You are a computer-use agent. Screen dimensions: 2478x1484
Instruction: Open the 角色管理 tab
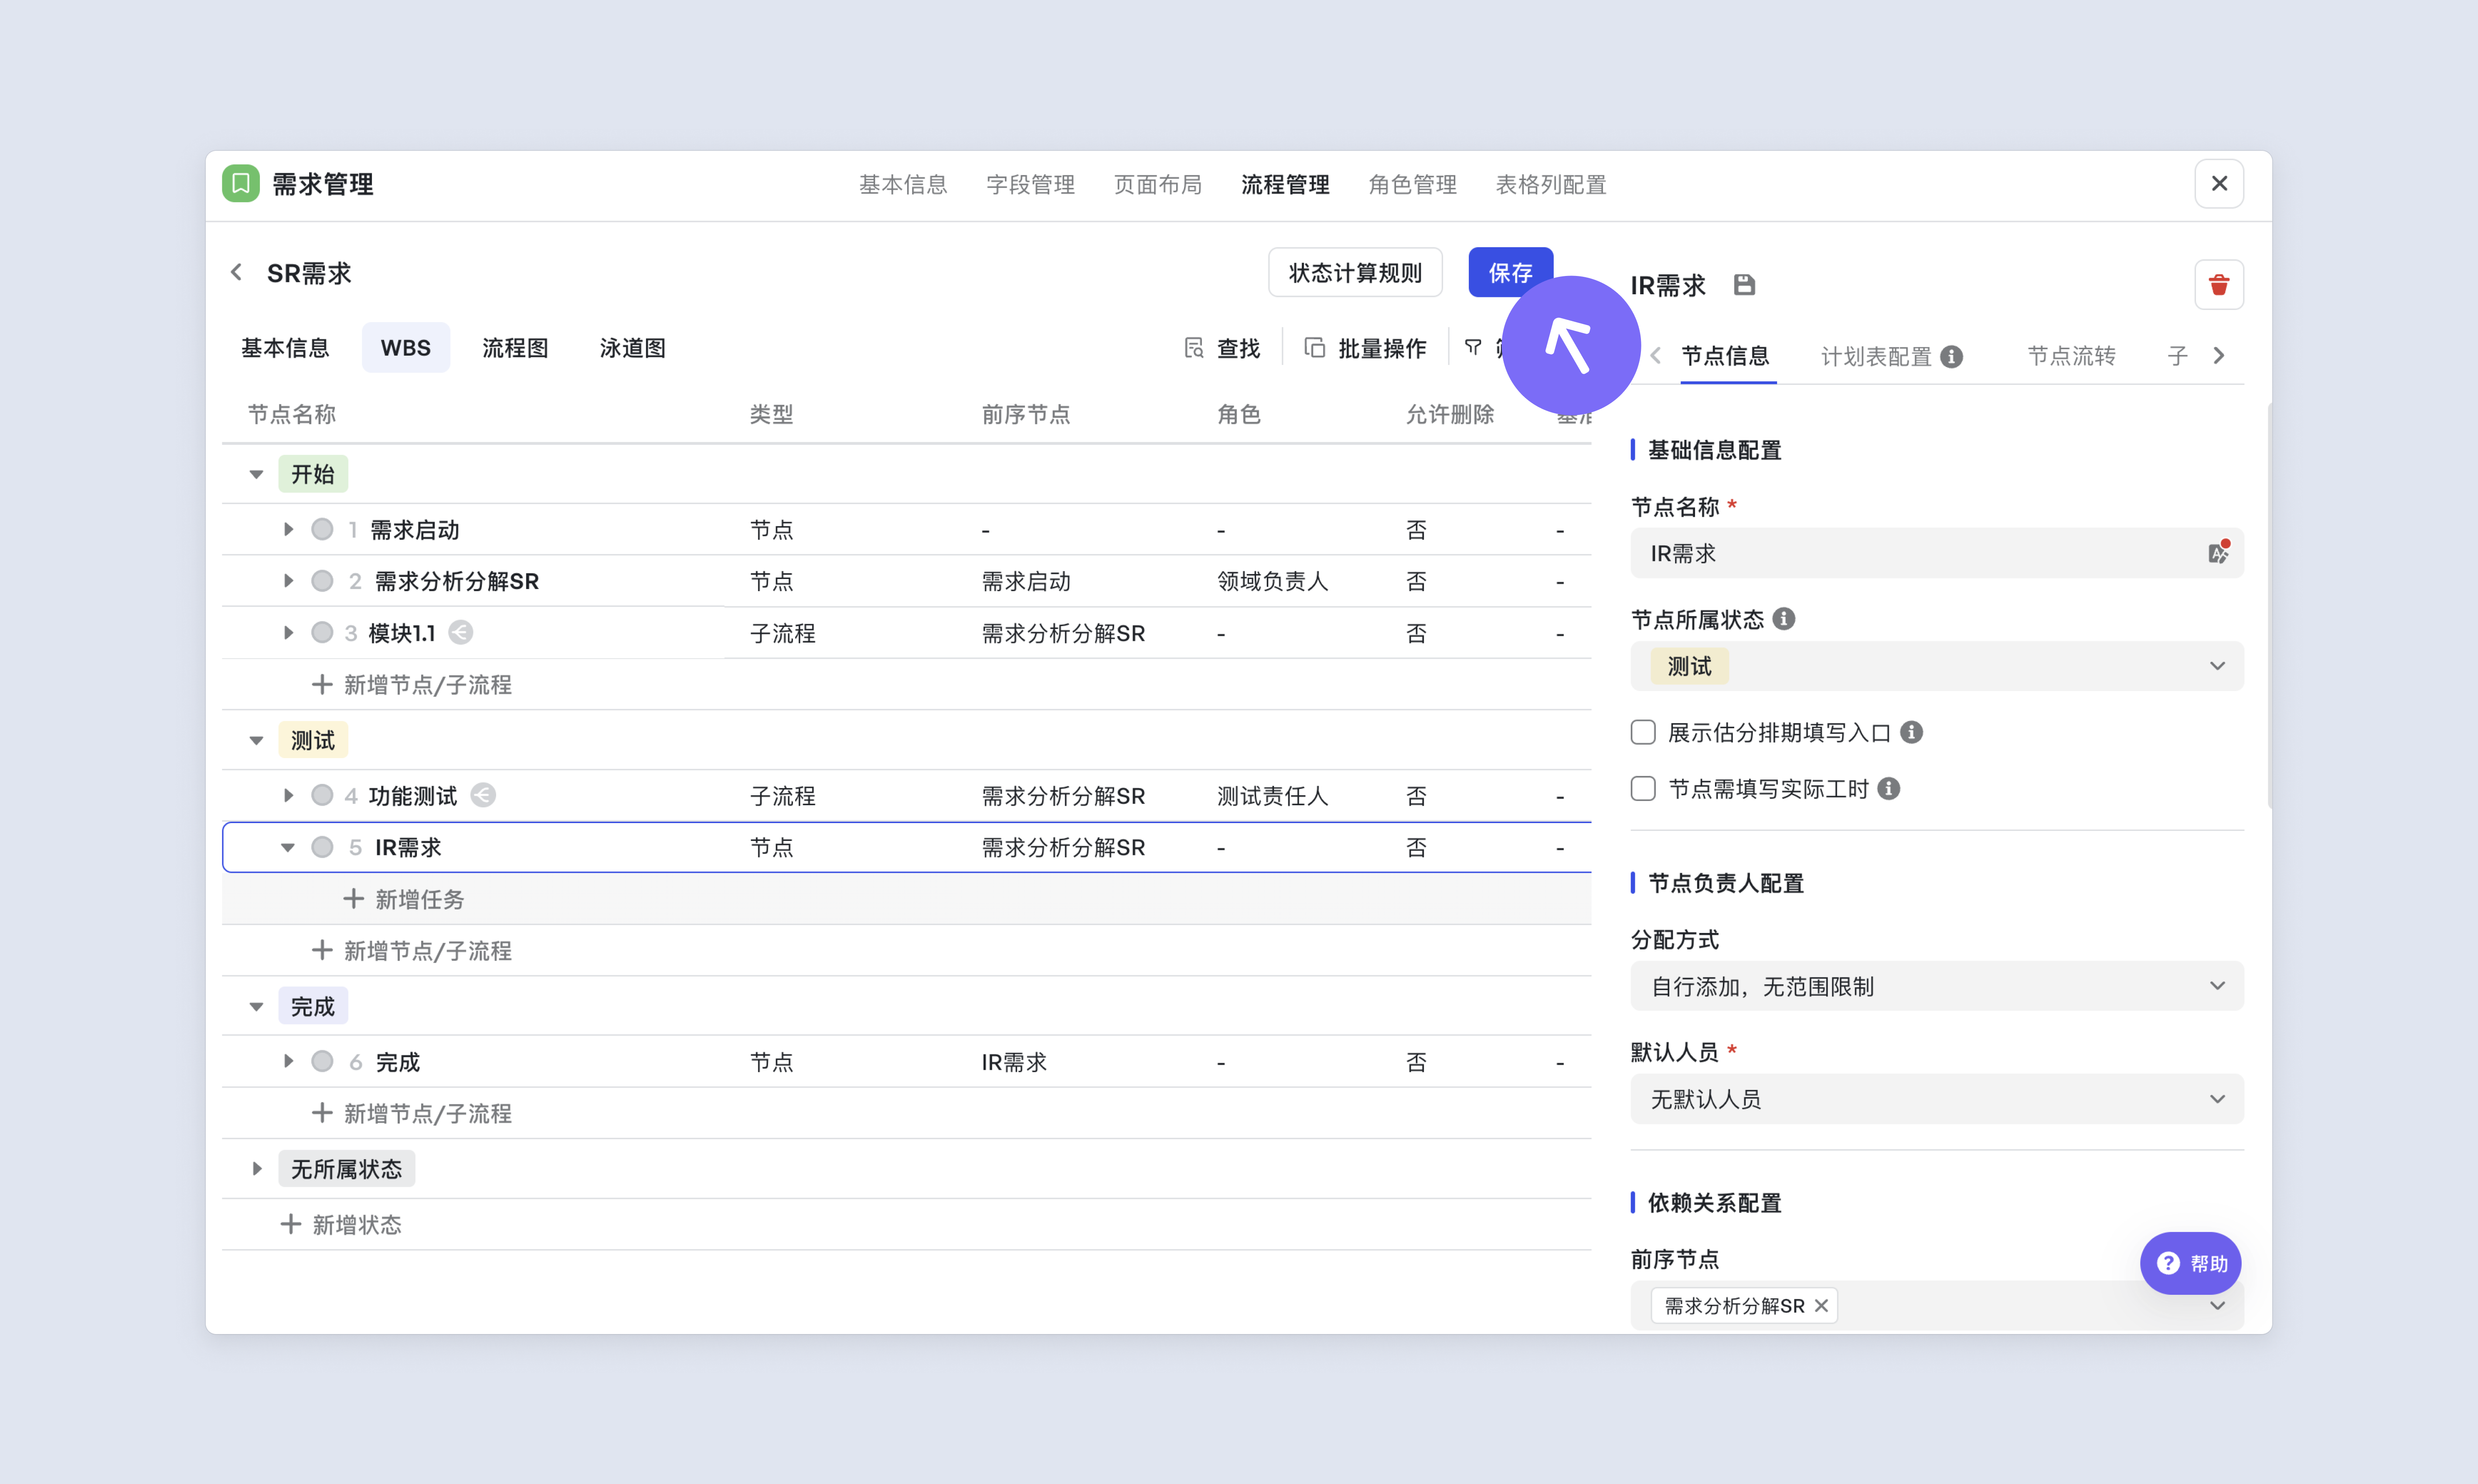(1412, 185)
